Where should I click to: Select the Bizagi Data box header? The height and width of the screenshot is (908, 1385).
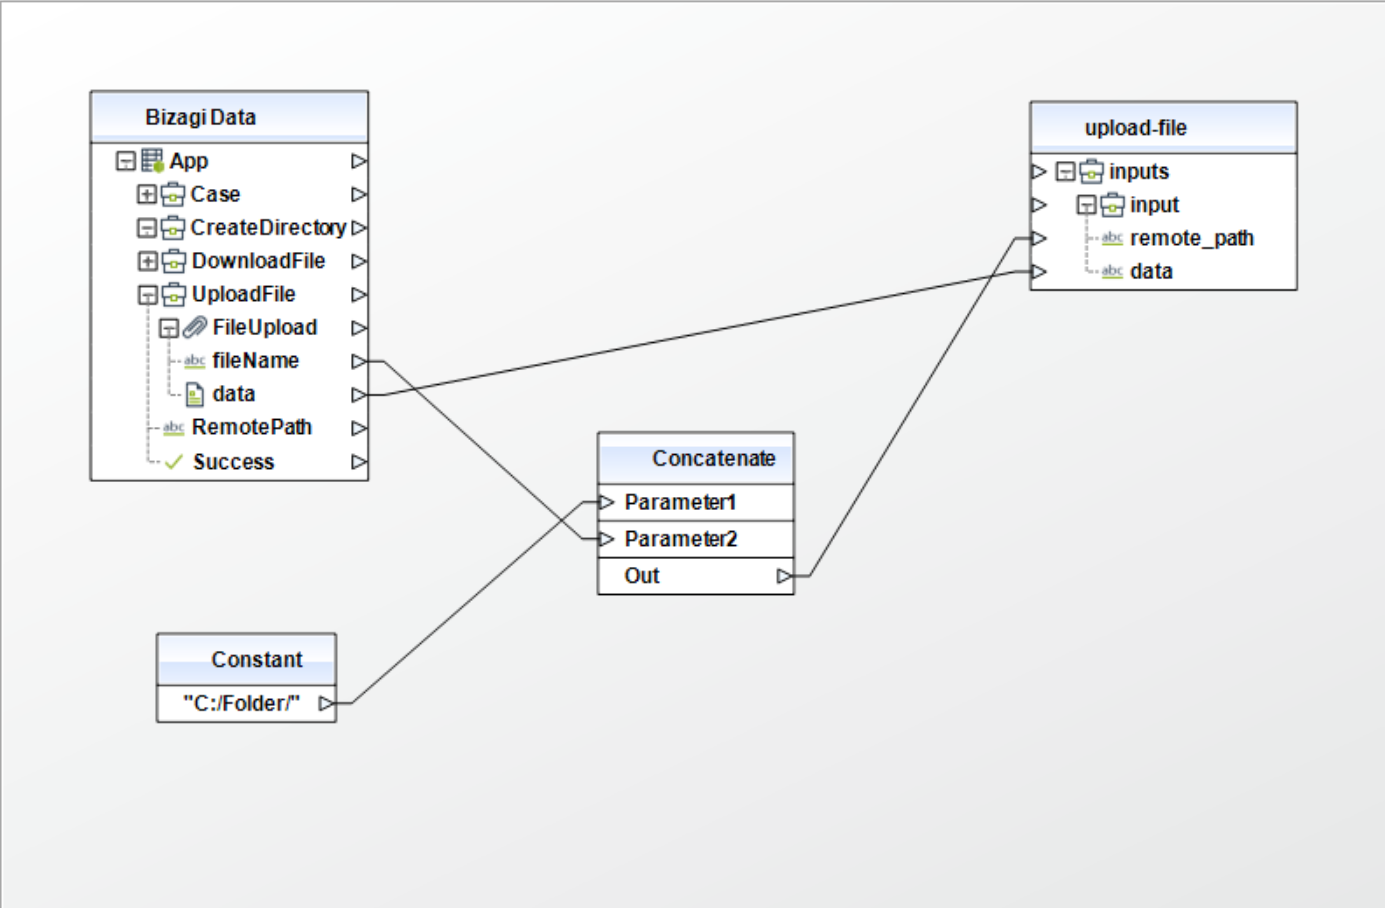[229, 117]
